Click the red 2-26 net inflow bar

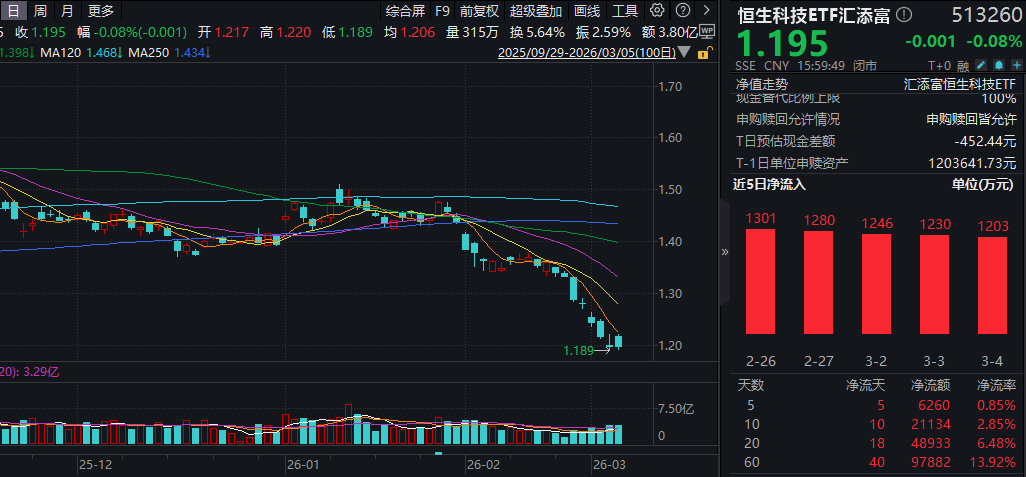point(760,281)
